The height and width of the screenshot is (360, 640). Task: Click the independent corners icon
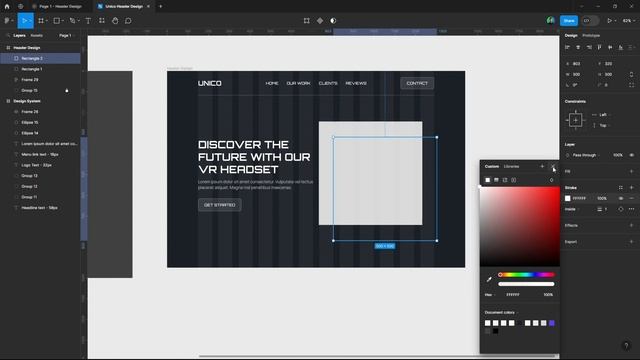[x=631, y=85]
